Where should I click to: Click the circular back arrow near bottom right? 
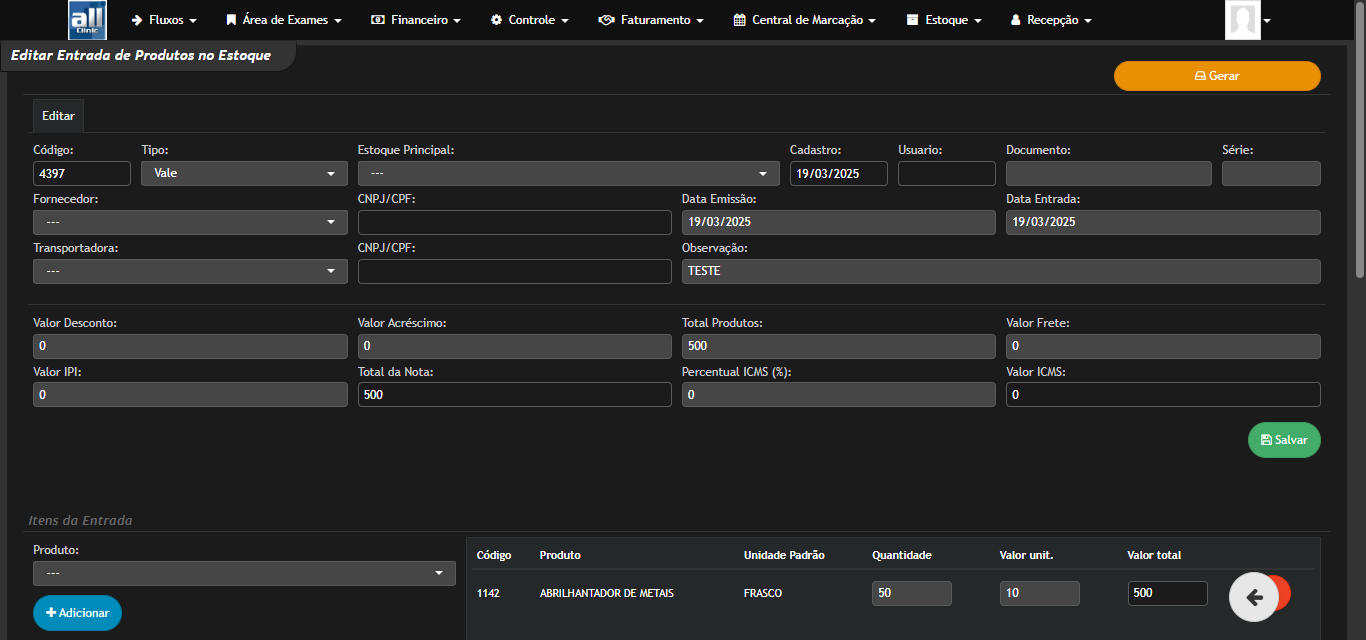tap(1256, 594)
